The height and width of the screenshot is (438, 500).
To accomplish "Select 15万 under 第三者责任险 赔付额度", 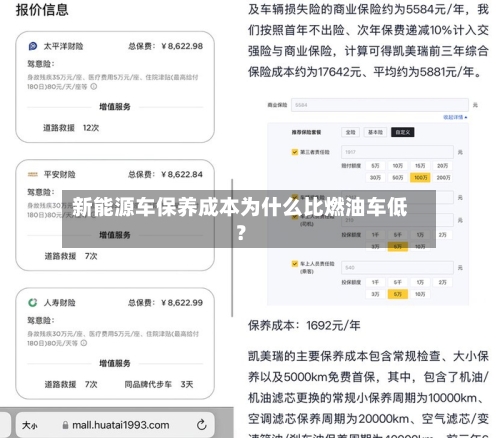I will tap(420, 166).
